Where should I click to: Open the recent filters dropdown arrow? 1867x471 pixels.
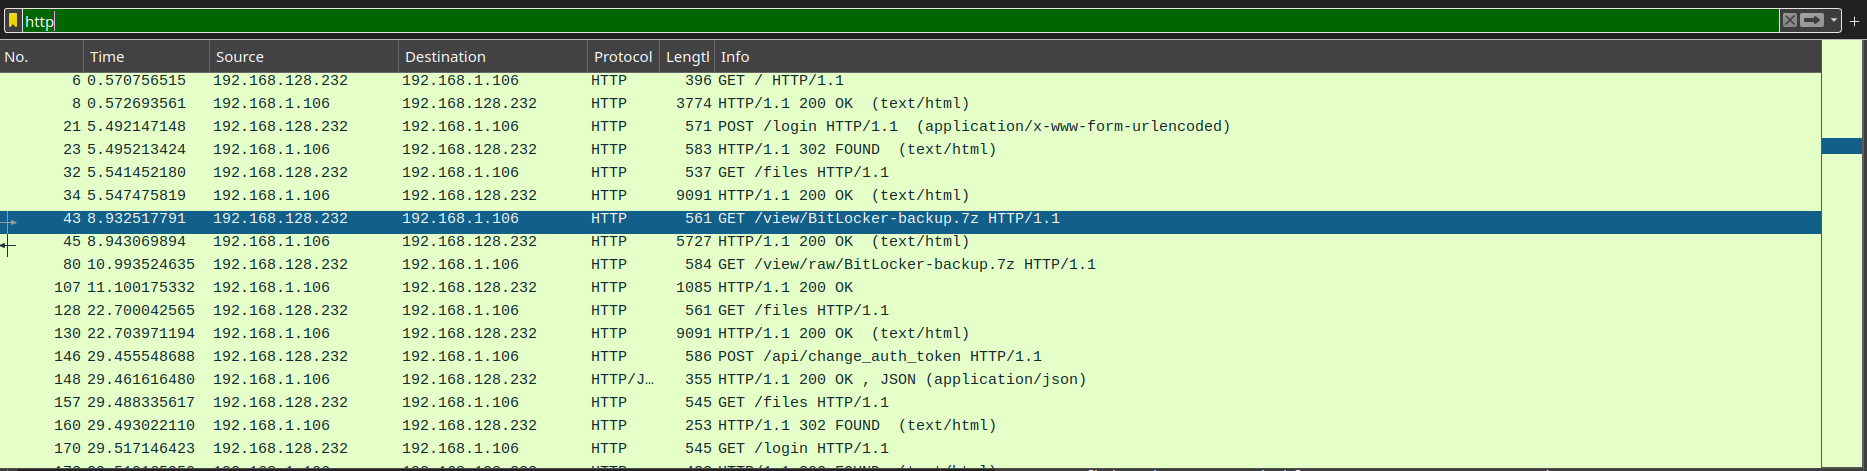point(1834,20)
